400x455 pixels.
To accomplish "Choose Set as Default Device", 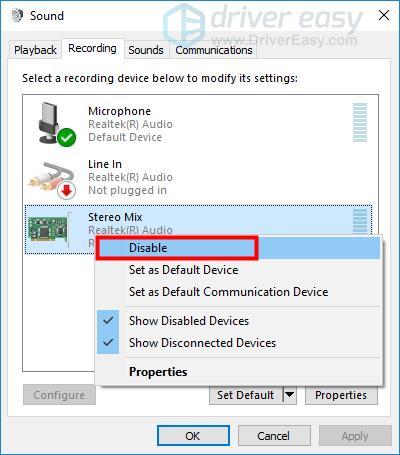I will (x=184, y=270).
